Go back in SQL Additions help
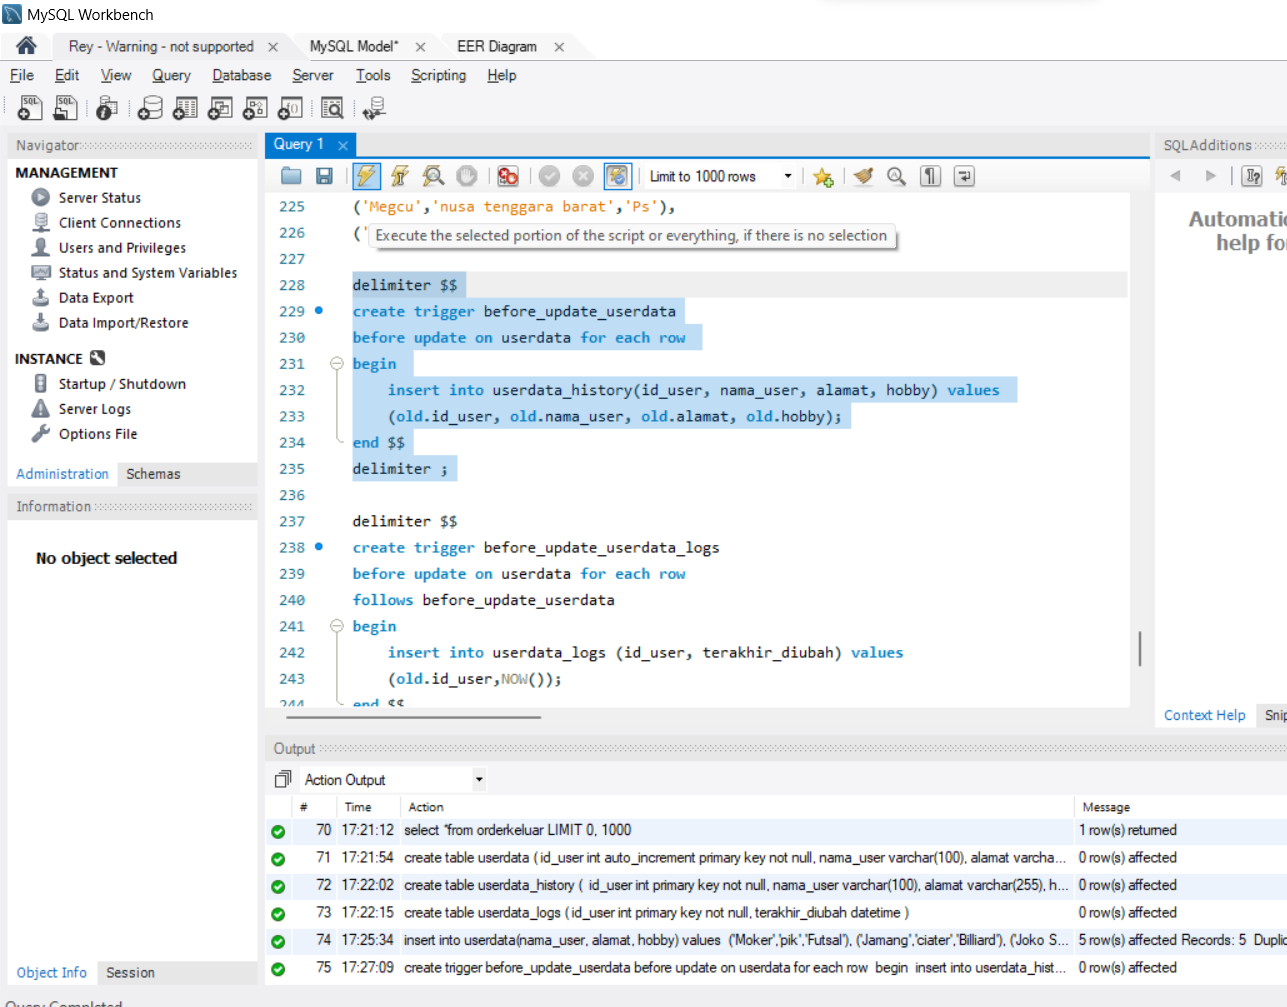Viewport: 1287px width, 1007px height. (1175, 176)
